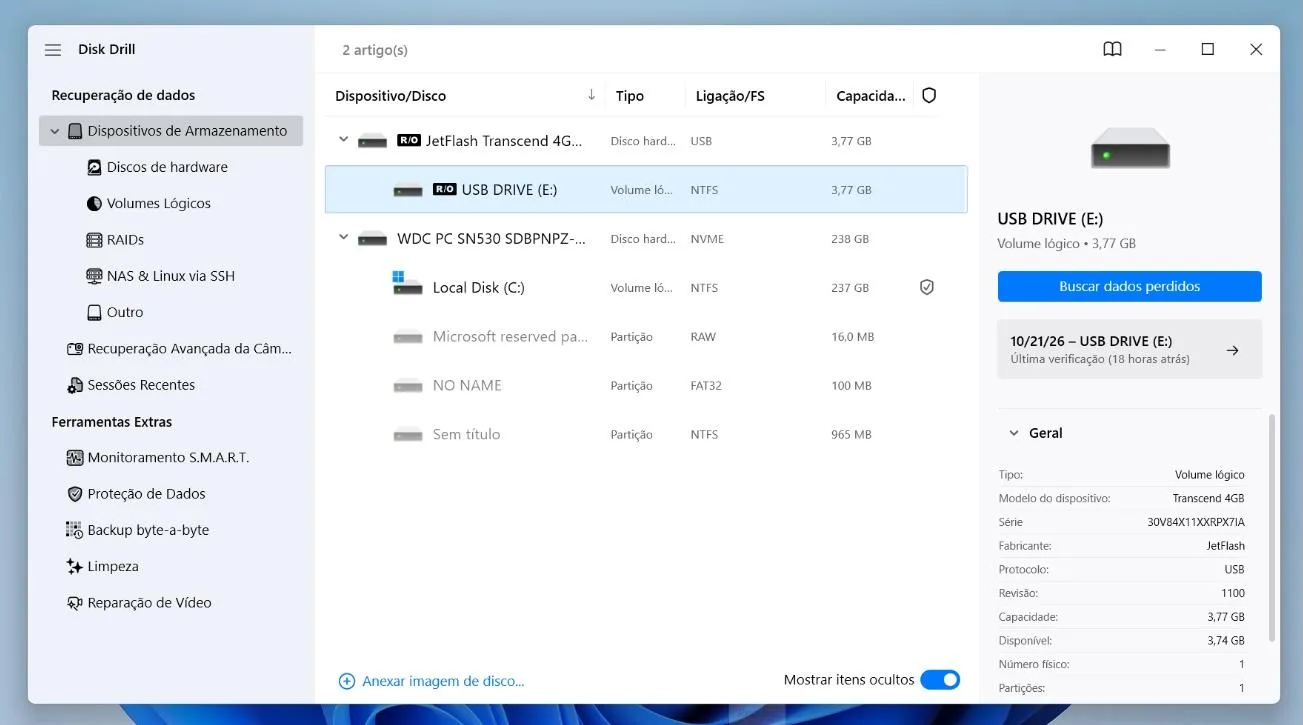This screenshot has width=1303, height=725.
Task: Click the 2 artigo(s) count text
Action: 375,50
